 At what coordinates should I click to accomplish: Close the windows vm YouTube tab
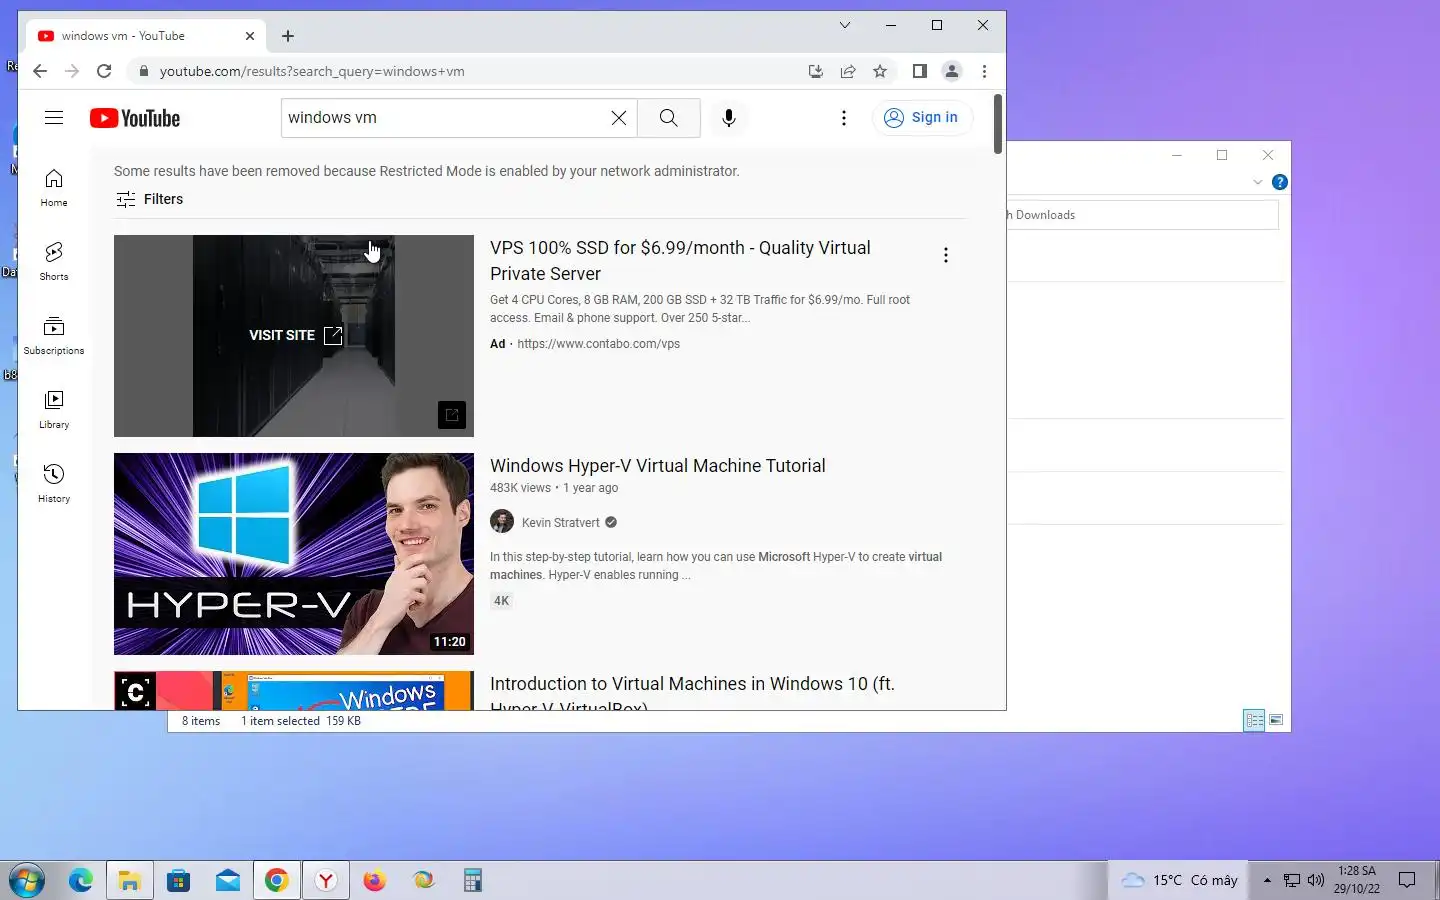pyautogui.click(x=250, y=36)
